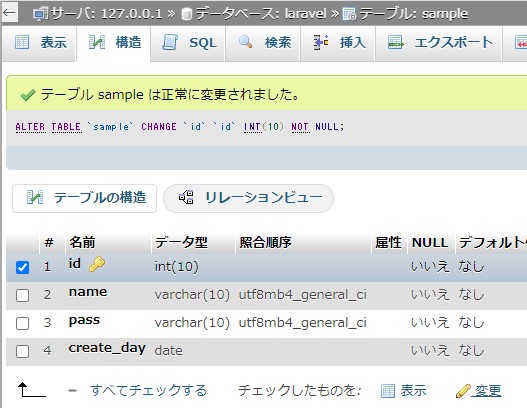Image resolution: width=527 pixels, height=408 pixels.
Task: Click the back arrow navigation icon
Action: point(9,13)
